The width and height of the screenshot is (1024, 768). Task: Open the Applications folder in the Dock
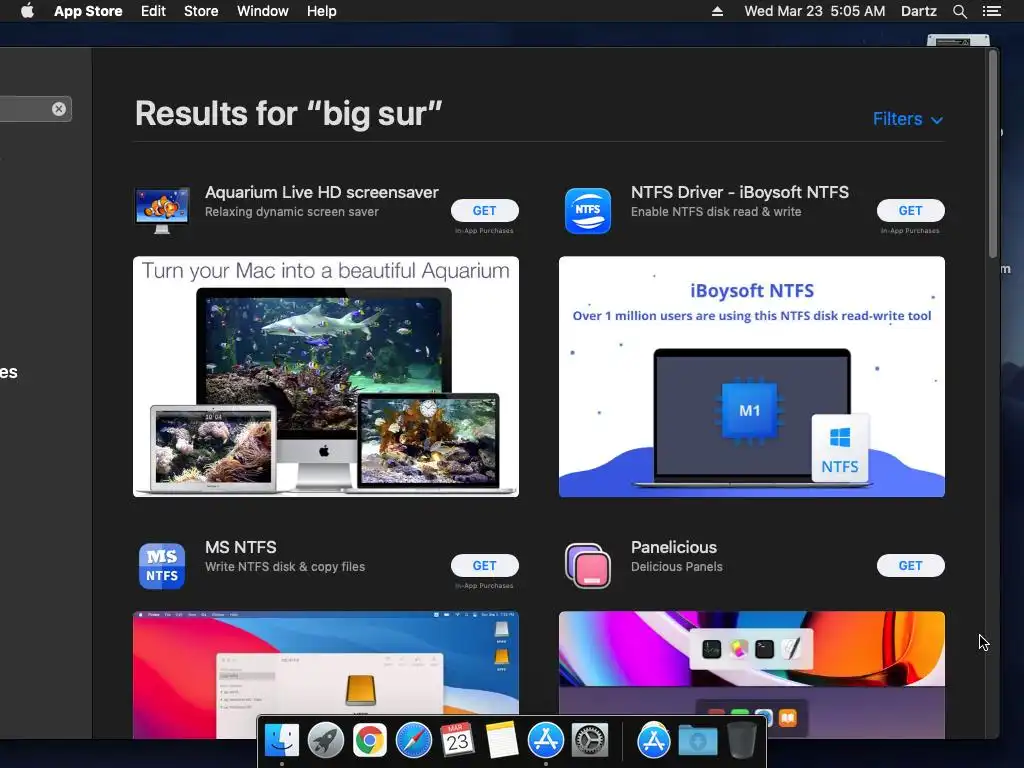[x=654, y=741]
